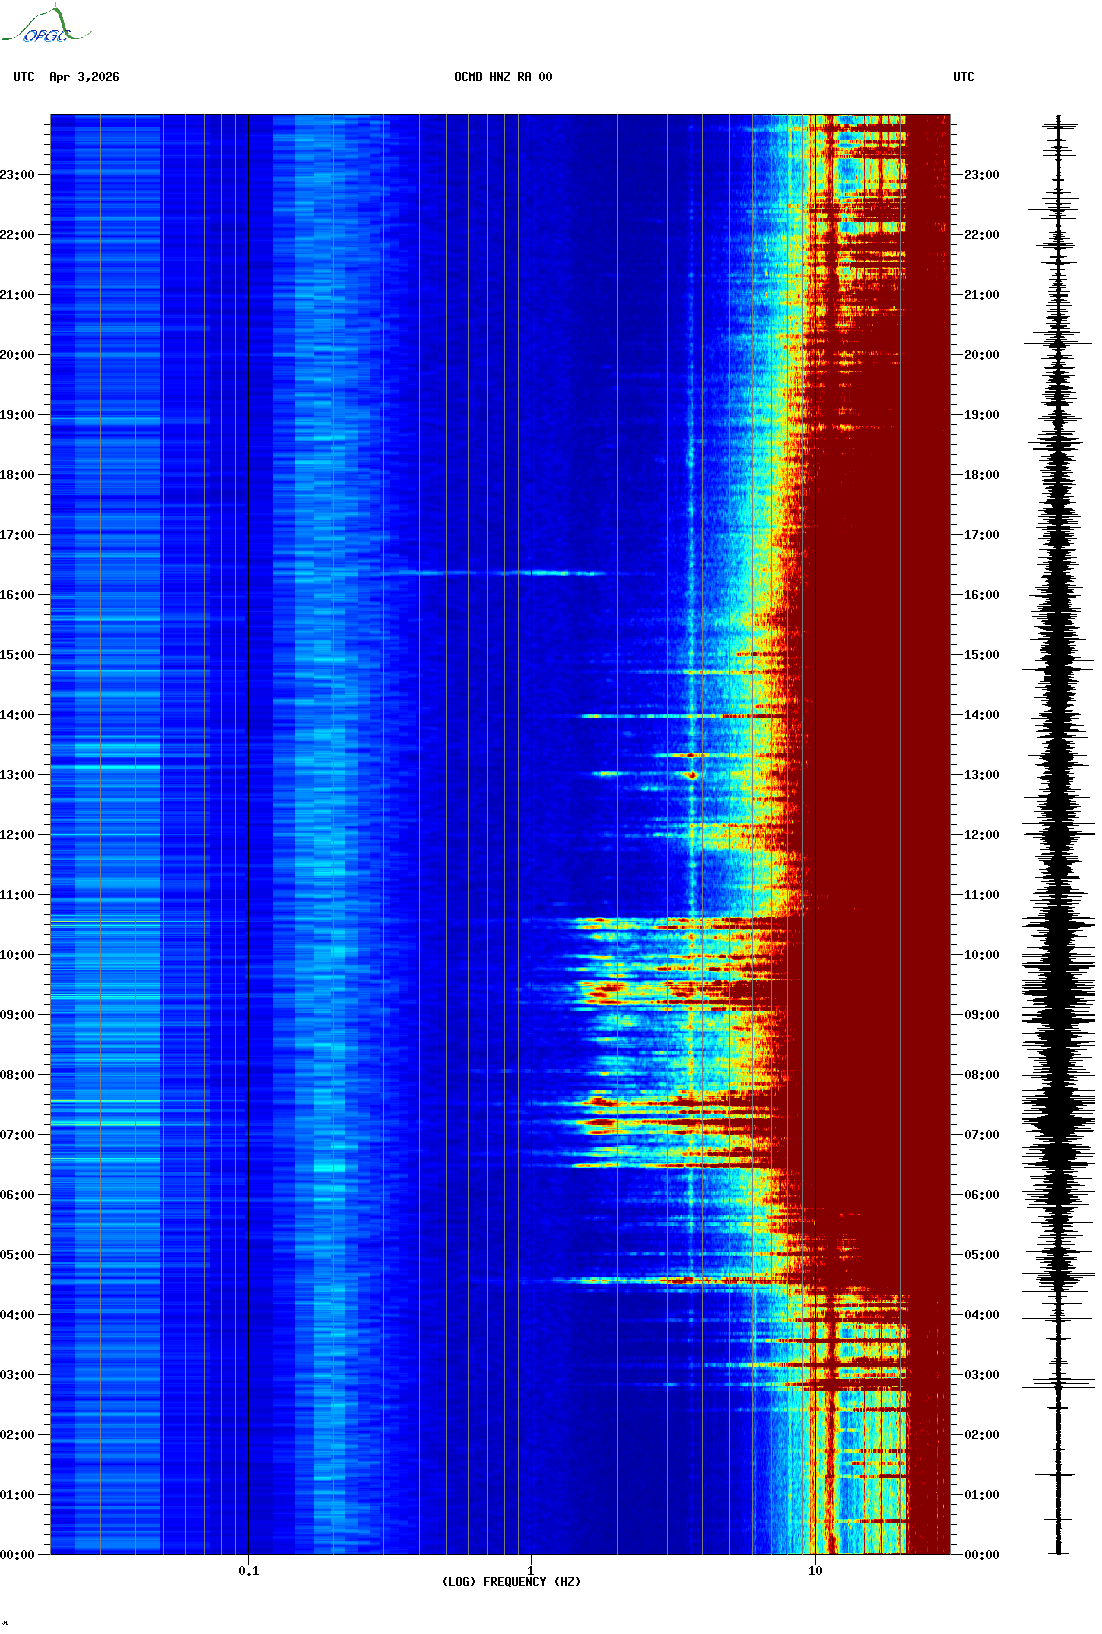Click the 11:00 label on the right time axis
This screenshot has width=1102, height=1634.
click(x=981, y=895)
